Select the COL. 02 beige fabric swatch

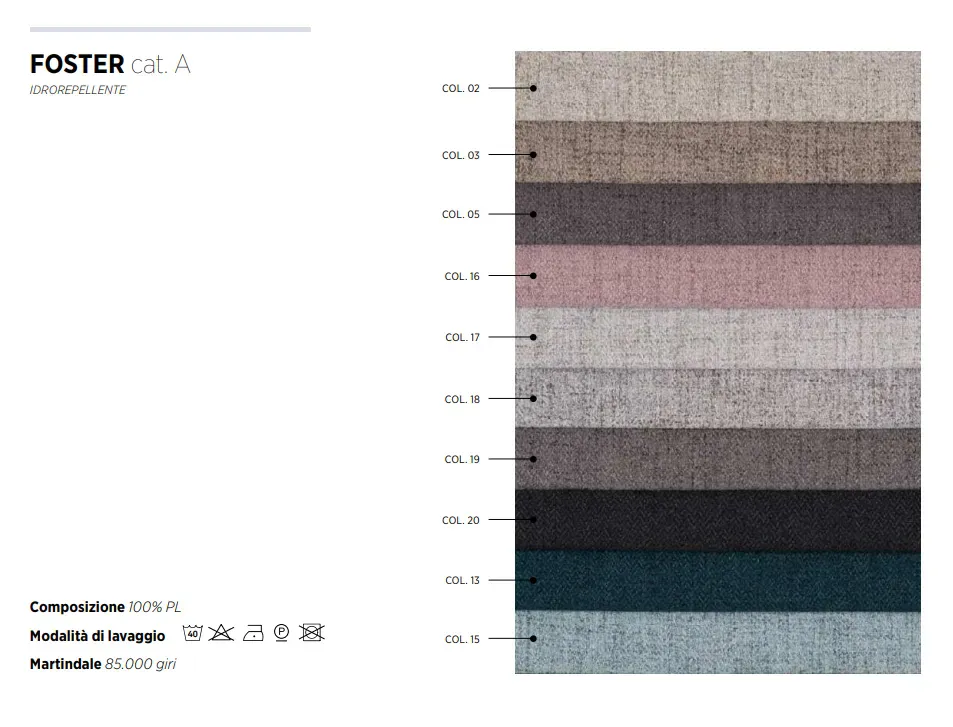(718, 86)
